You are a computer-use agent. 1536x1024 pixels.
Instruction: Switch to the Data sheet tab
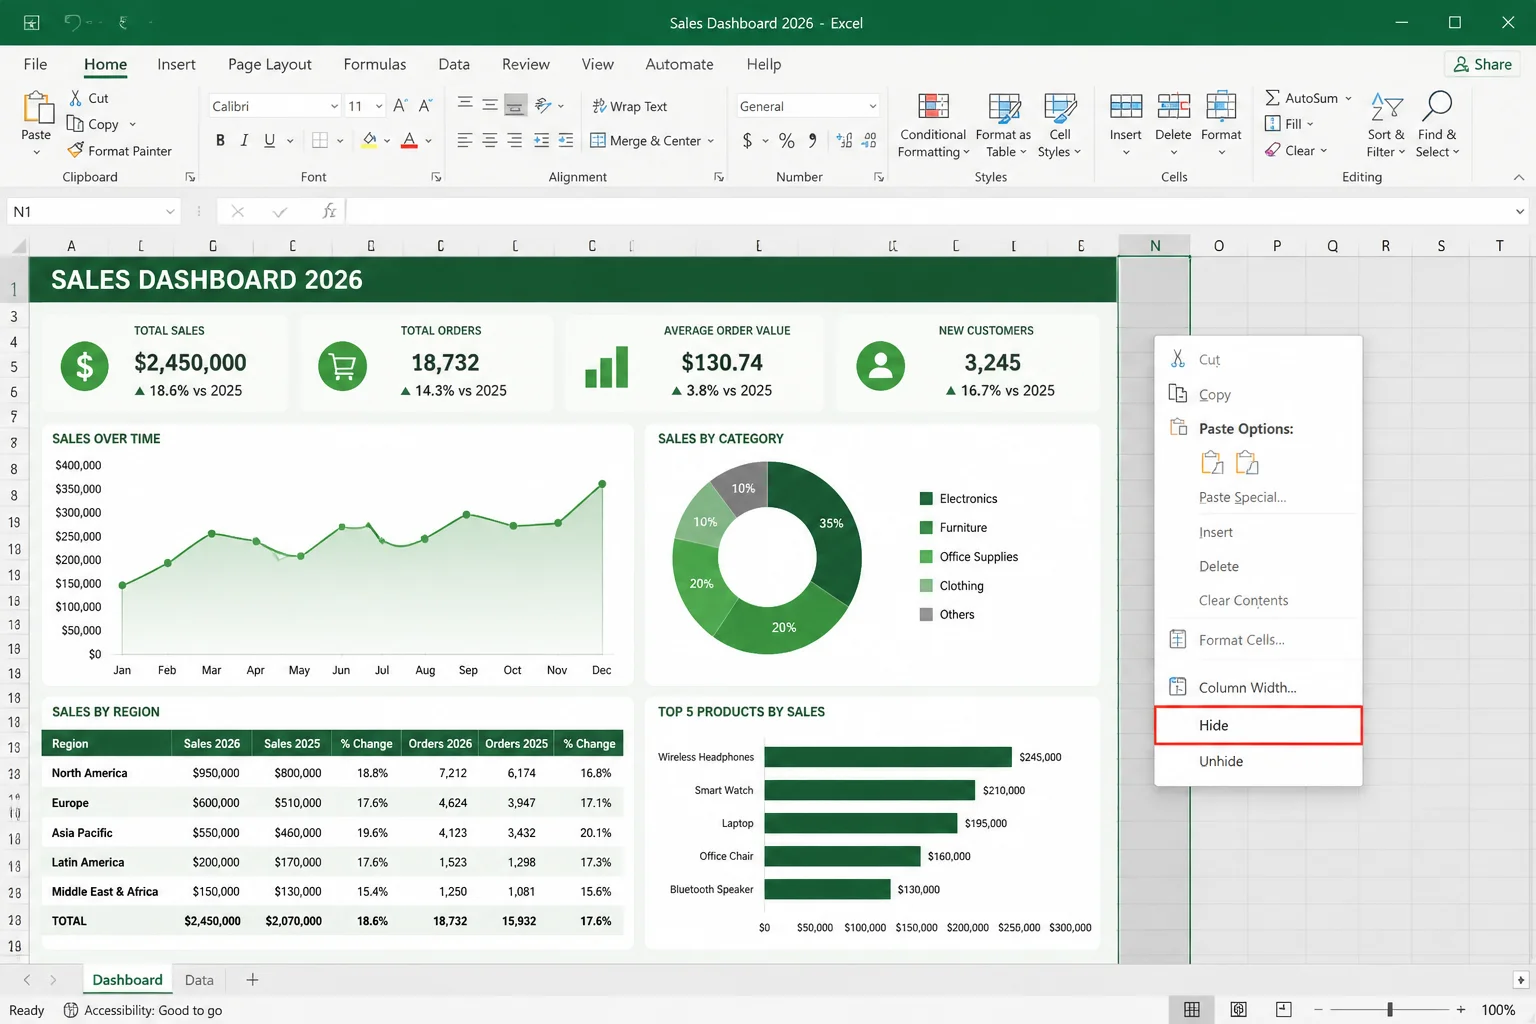click(x=199, y=980)
